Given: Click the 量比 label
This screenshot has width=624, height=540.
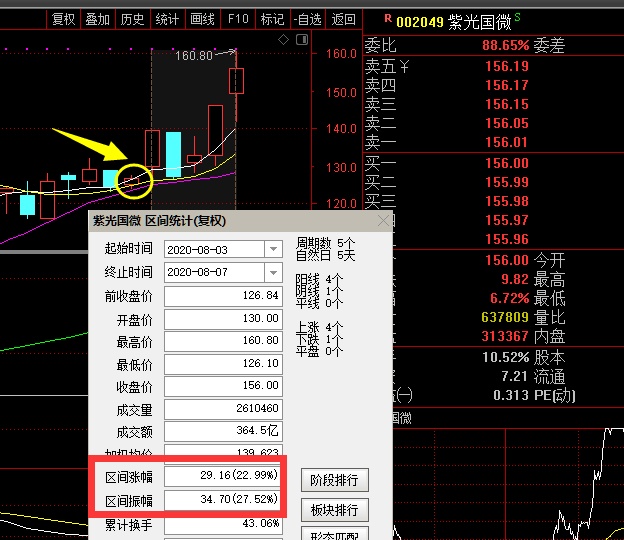Looking at the screenshot, I should pos(549,318).
